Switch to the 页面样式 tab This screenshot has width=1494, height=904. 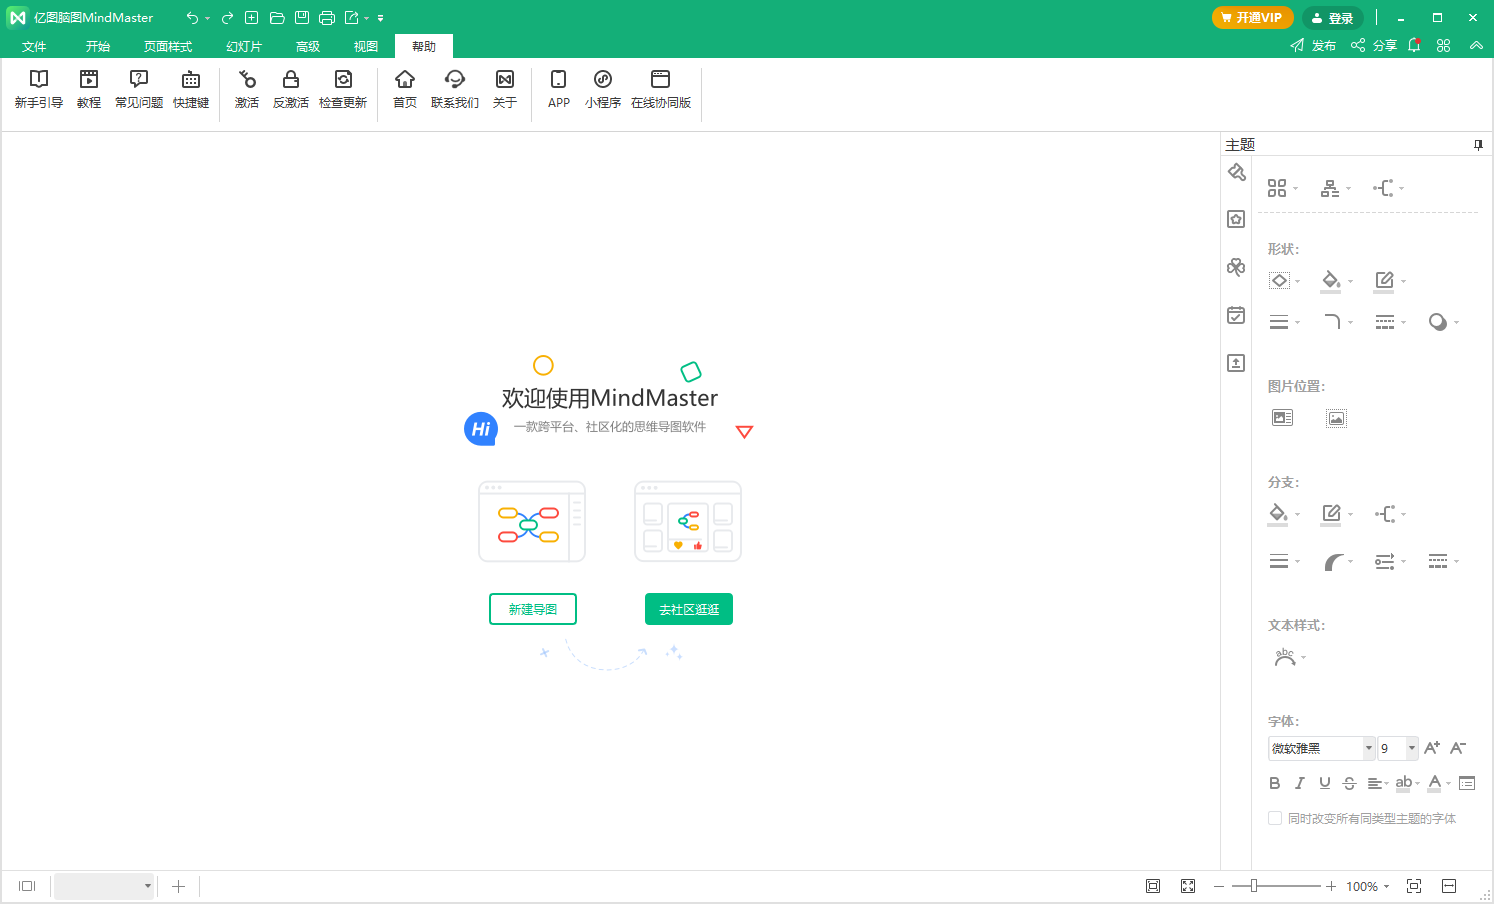point(168,47)
